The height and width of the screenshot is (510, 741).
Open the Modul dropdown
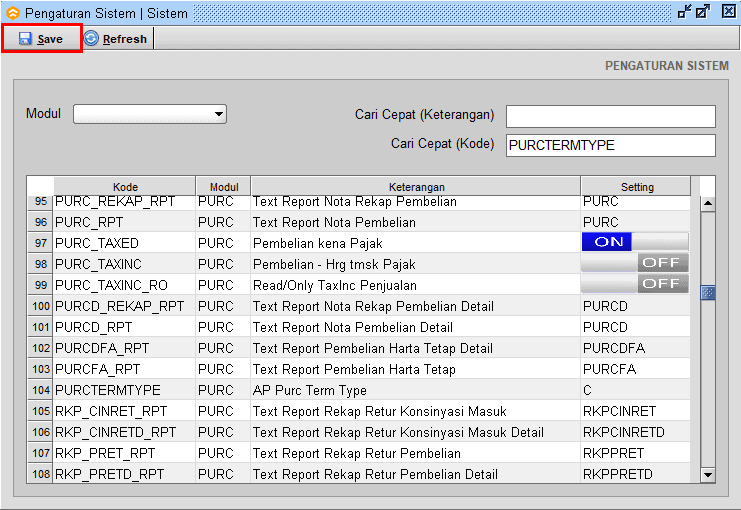pos(150,114)
